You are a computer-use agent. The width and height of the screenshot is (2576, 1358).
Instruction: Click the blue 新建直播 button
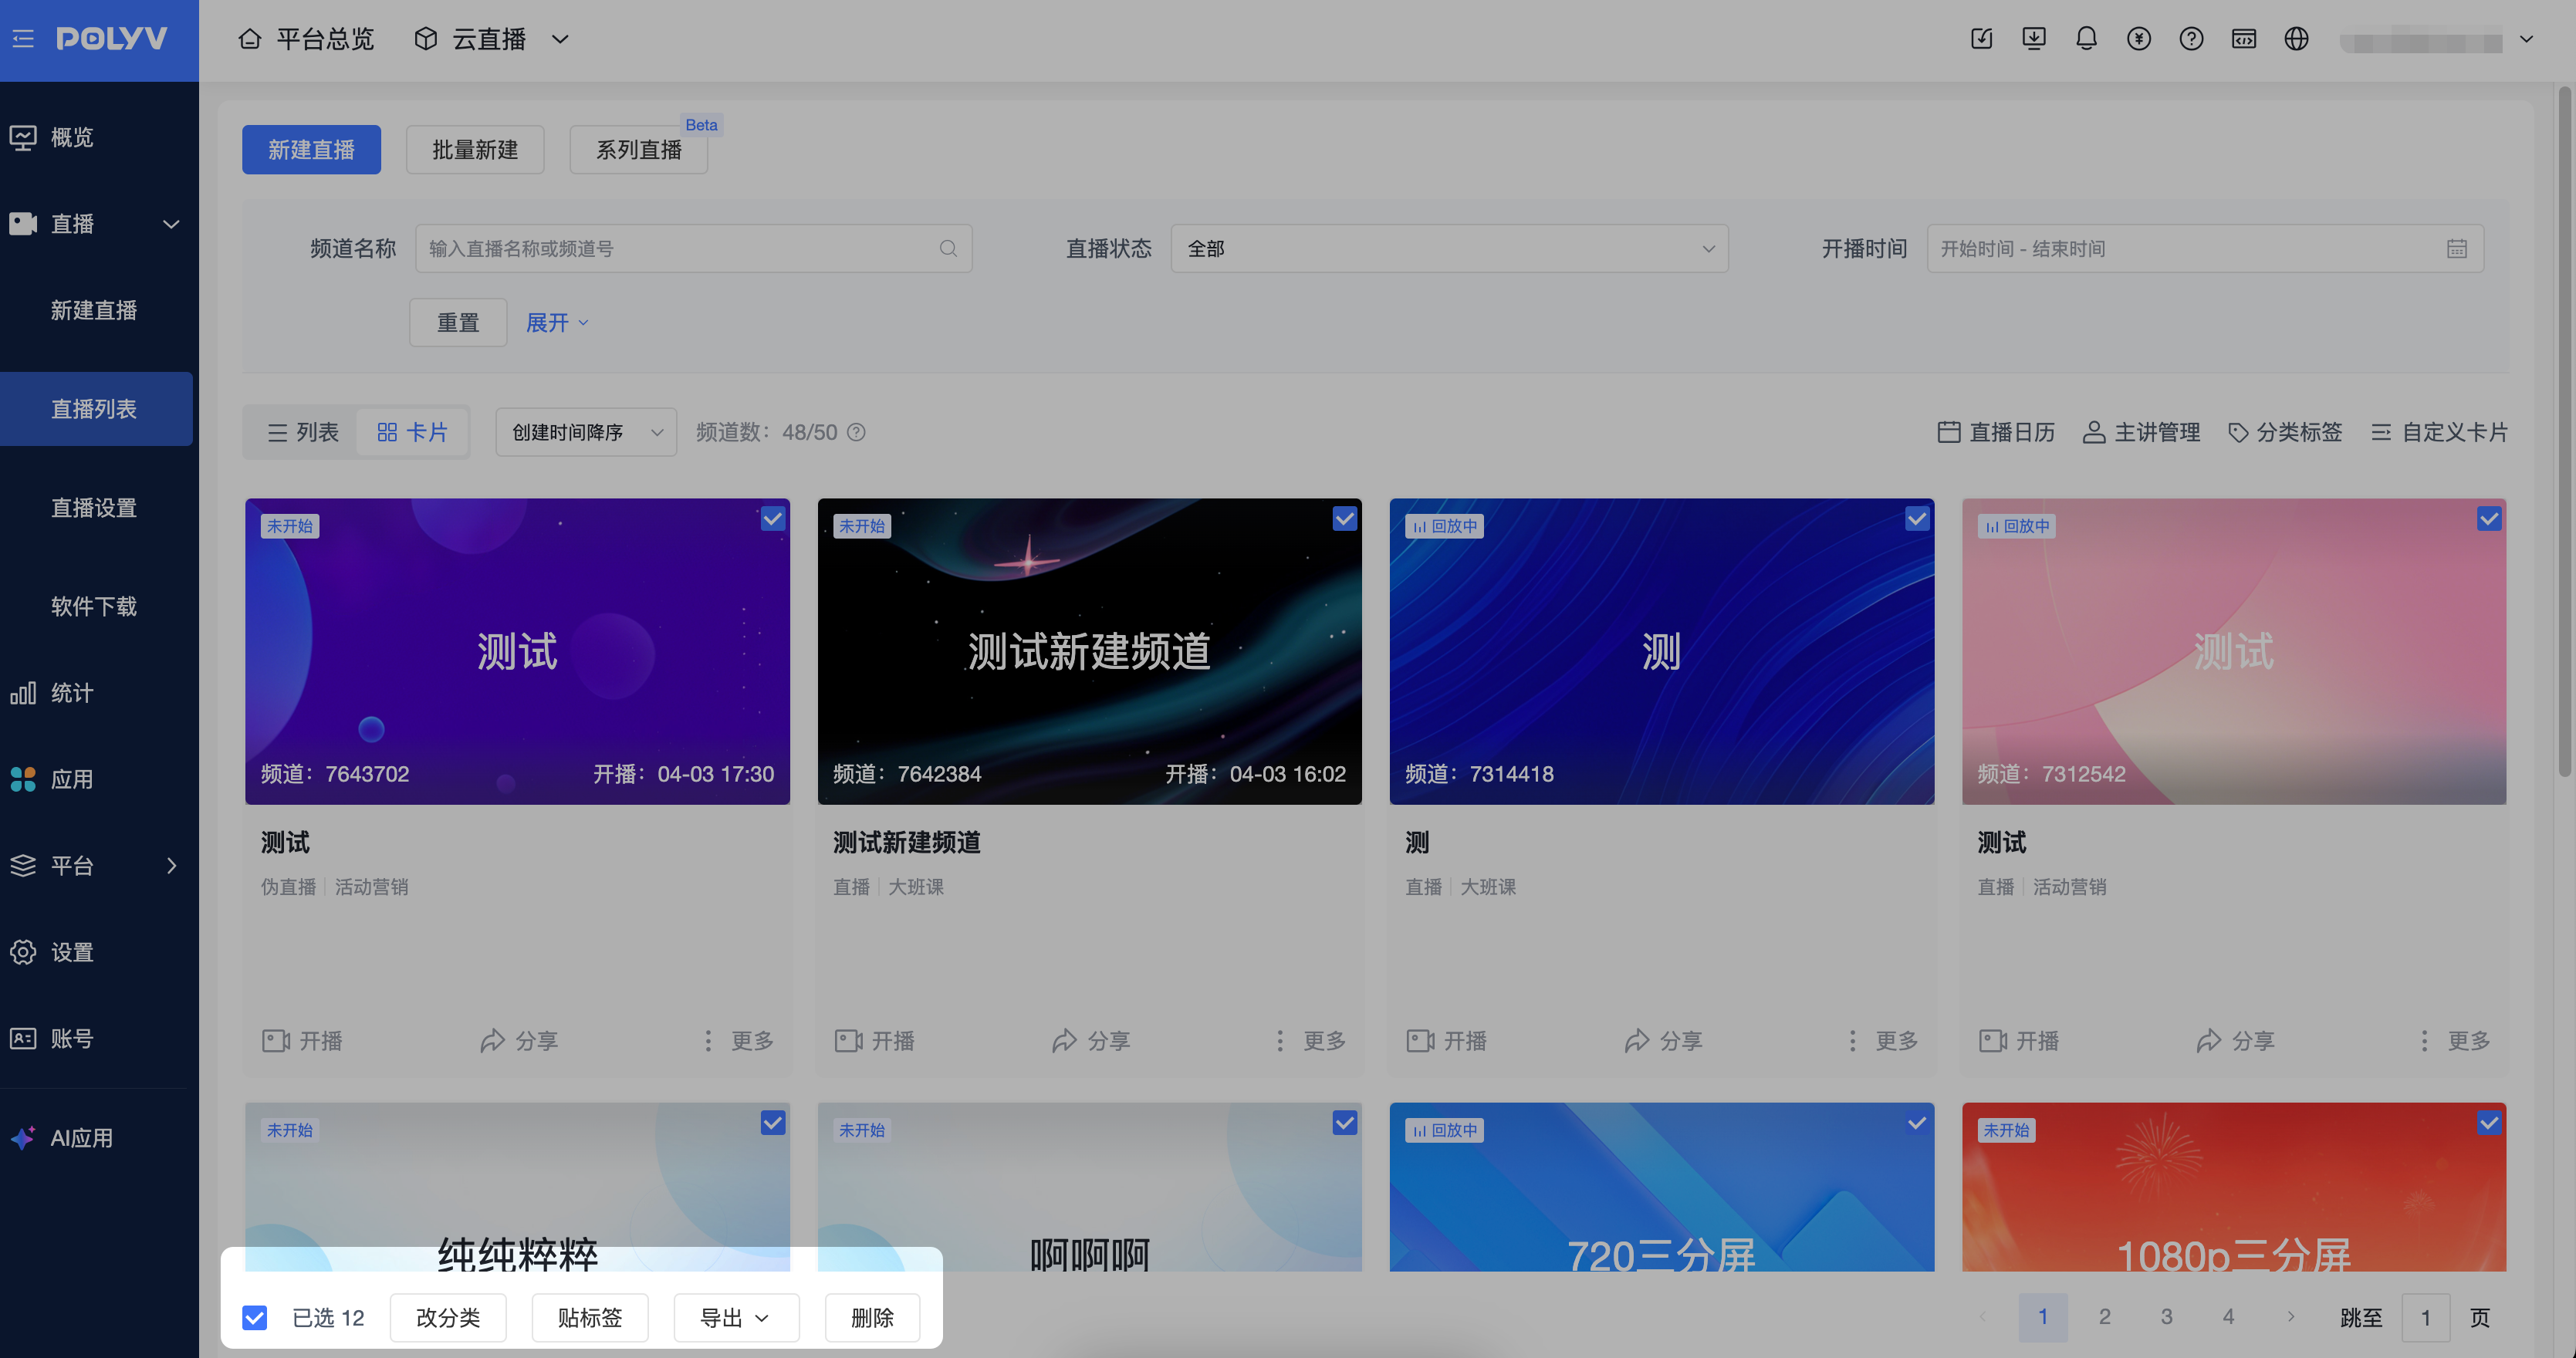pyautogui.click(x=311, y=149)
